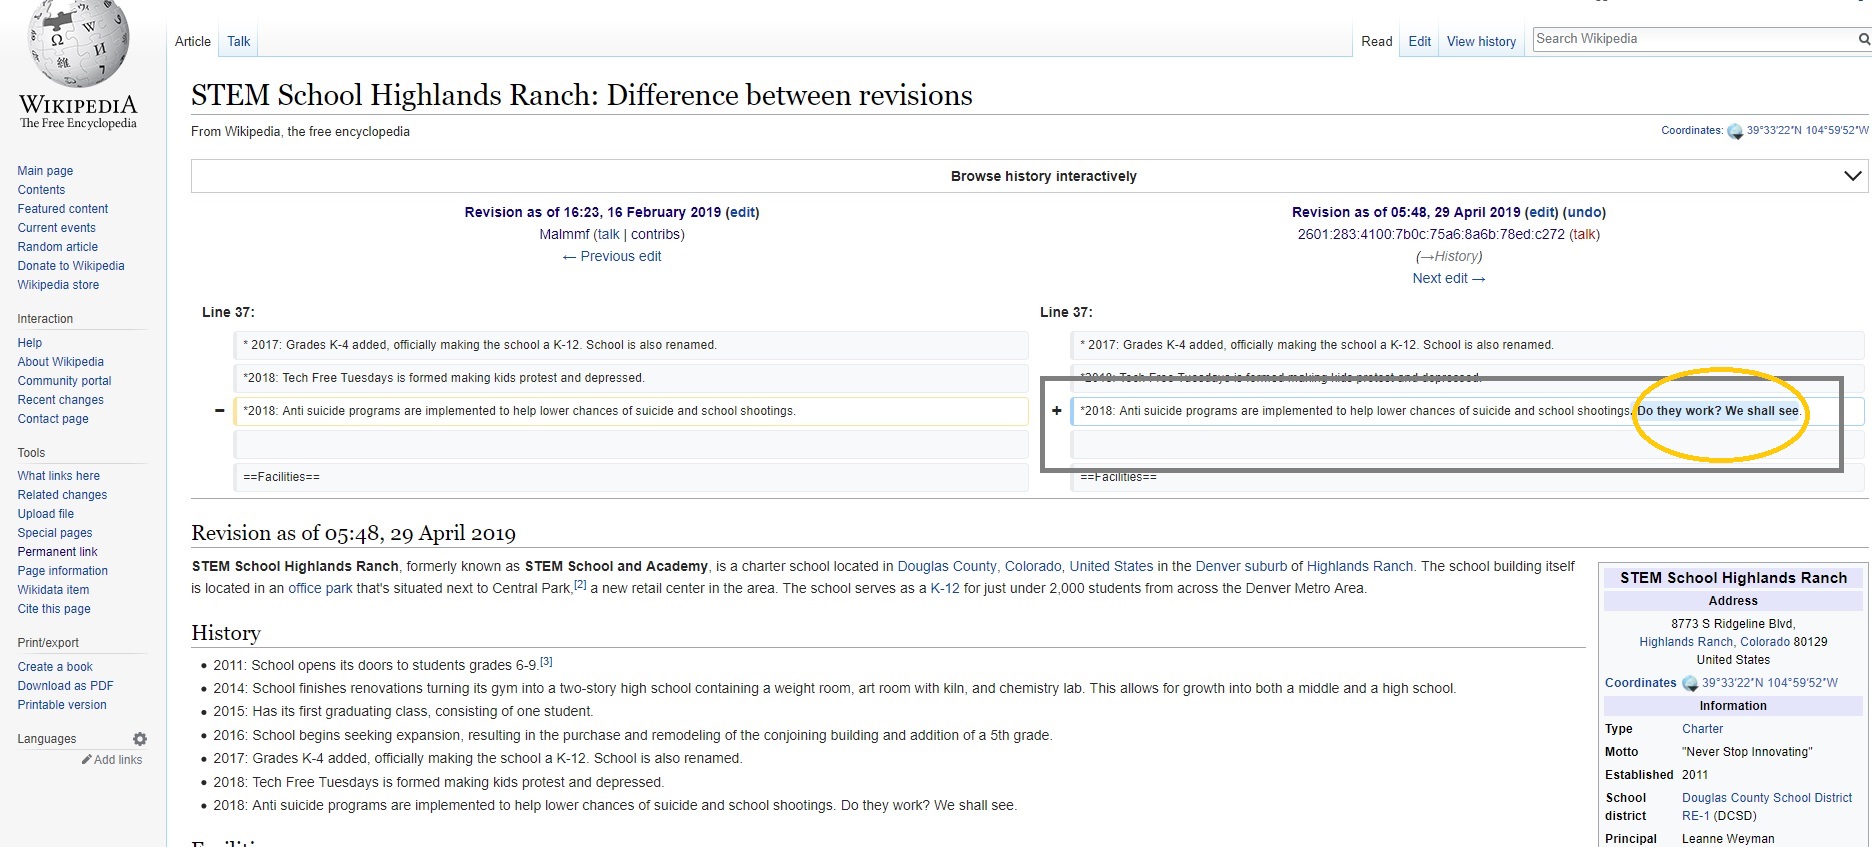Open the Upload file link
This screenshot has height=847, width=1872.
pyautogui.click(x=46, y=514)
